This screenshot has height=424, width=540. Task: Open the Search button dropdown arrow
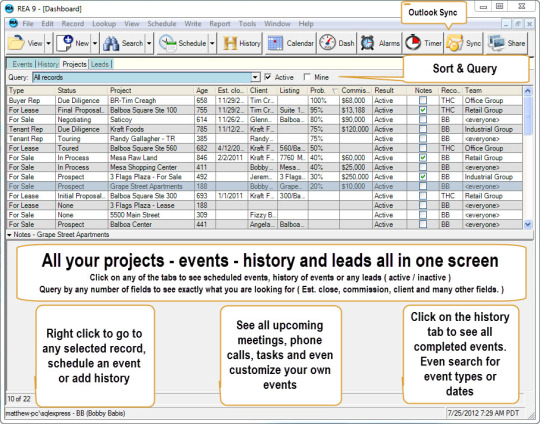click(x=149, y=43)
